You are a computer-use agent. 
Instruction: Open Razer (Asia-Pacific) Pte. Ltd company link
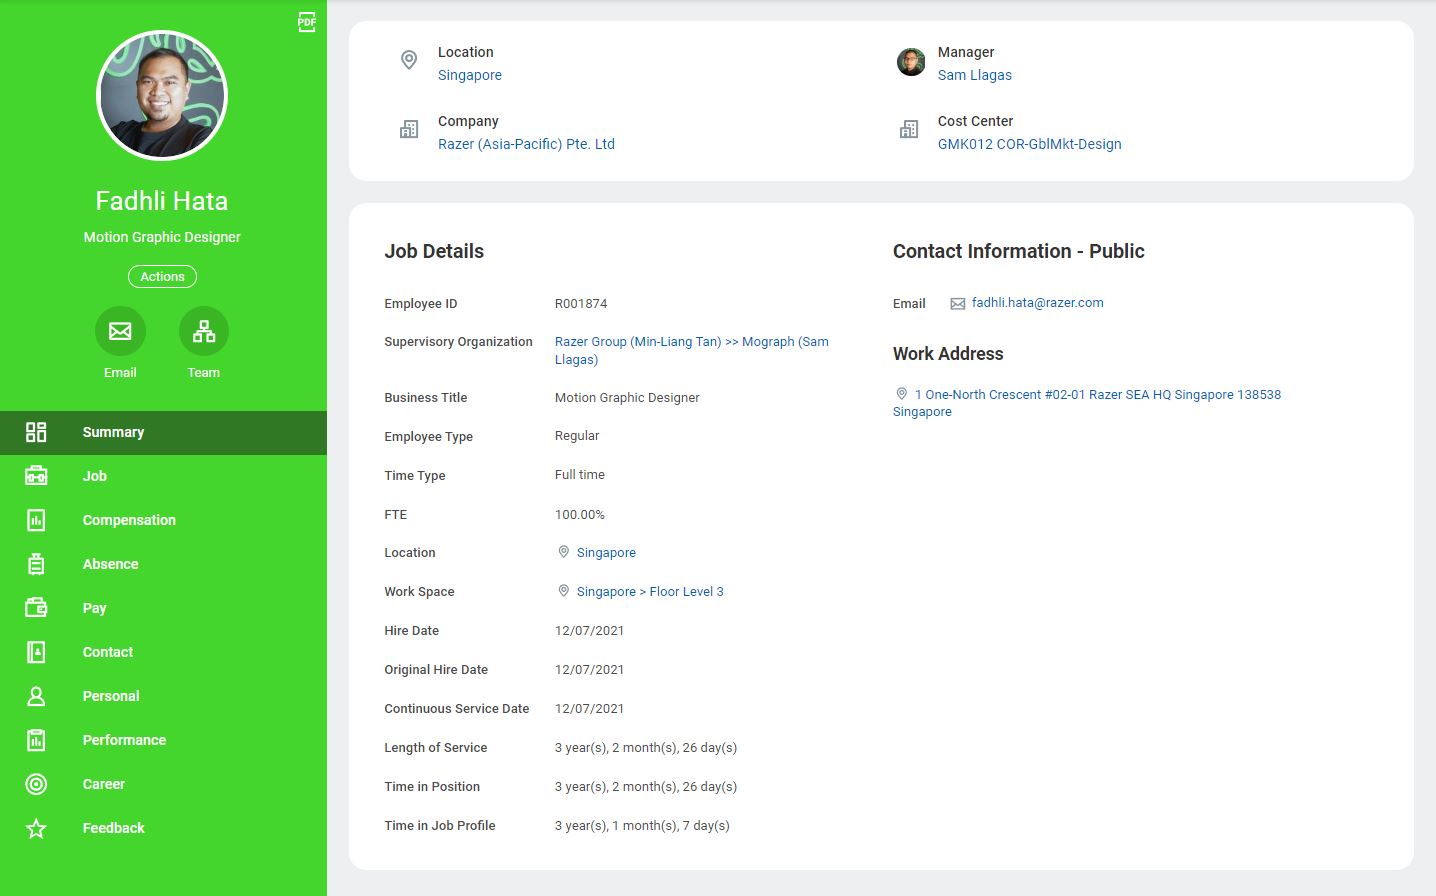pyautogui.click(x=526, y=144)
